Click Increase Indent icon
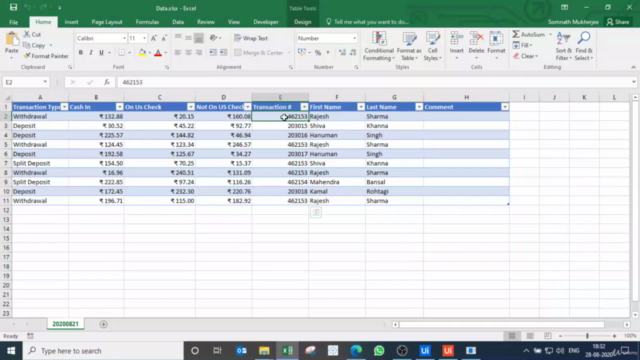 pyautogui.click(x=223, y=53)
